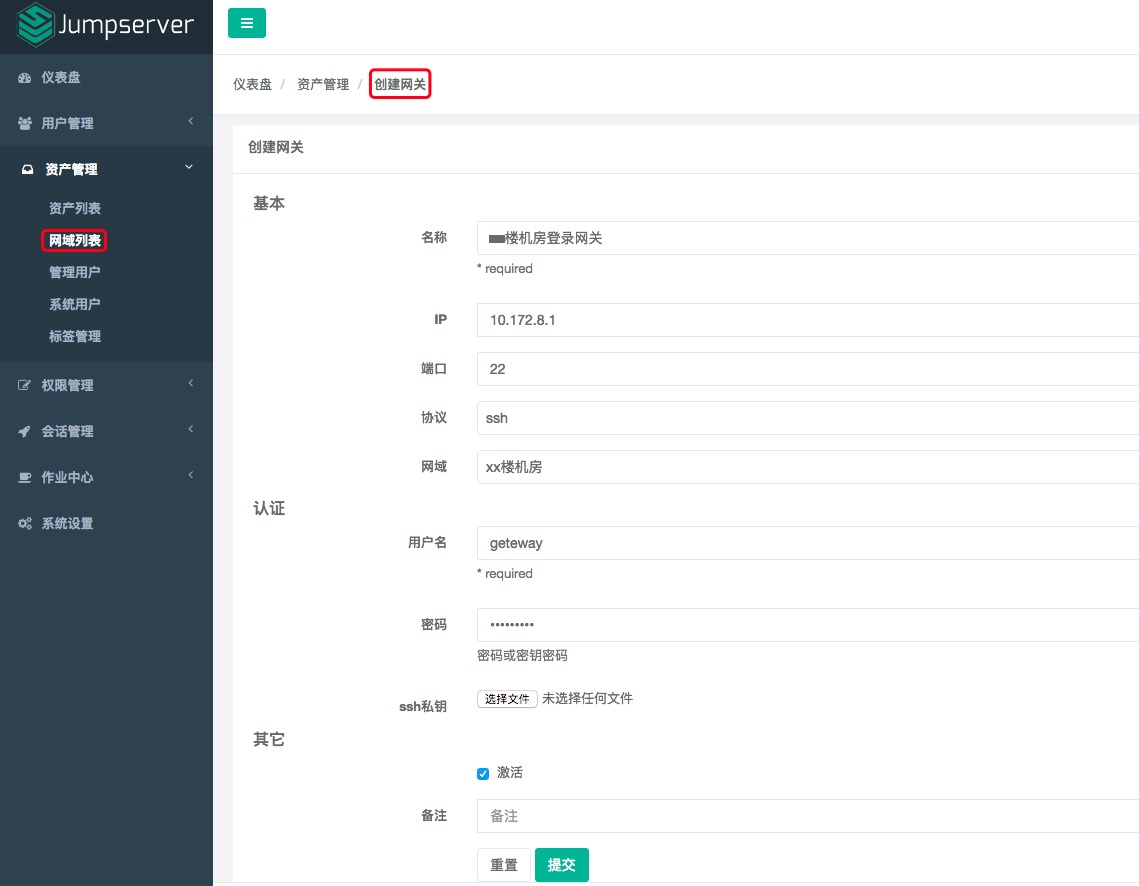Click the edit icon beside 权限管理

25,385
